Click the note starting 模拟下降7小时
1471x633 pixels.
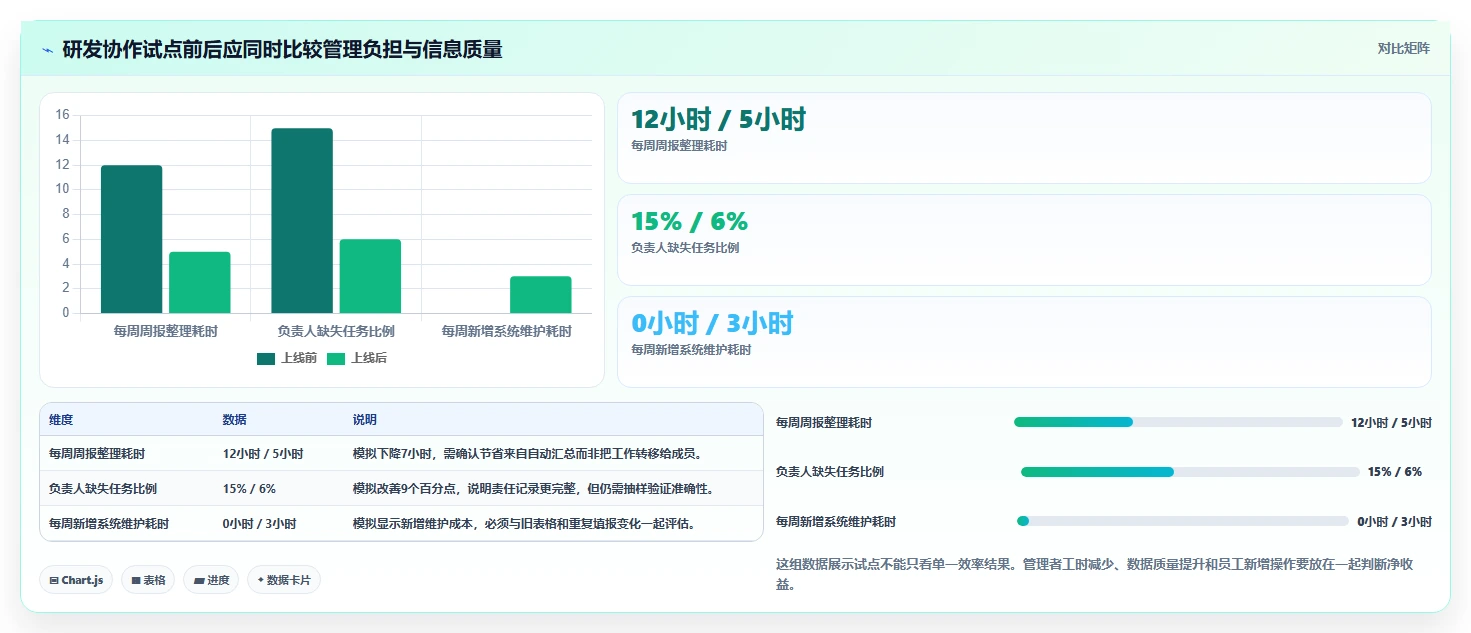[x=528, y=454]
